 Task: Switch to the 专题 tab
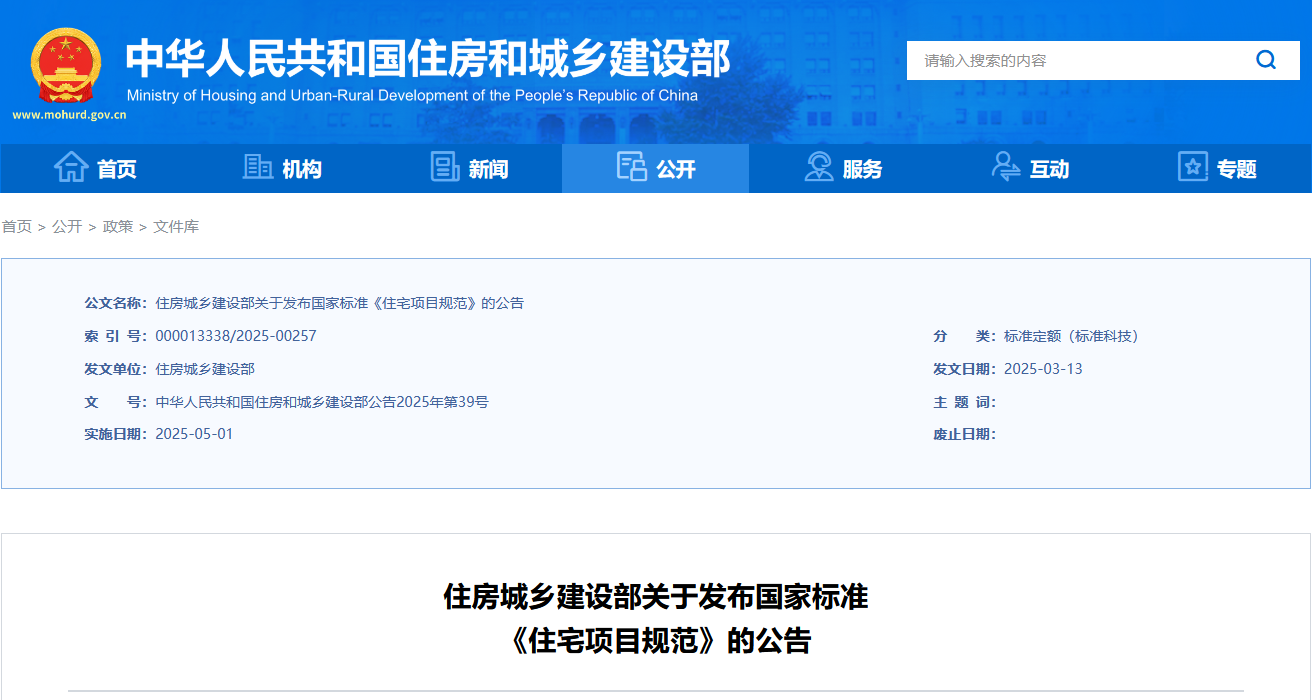pyautogui.click(x=1238, y=168)
